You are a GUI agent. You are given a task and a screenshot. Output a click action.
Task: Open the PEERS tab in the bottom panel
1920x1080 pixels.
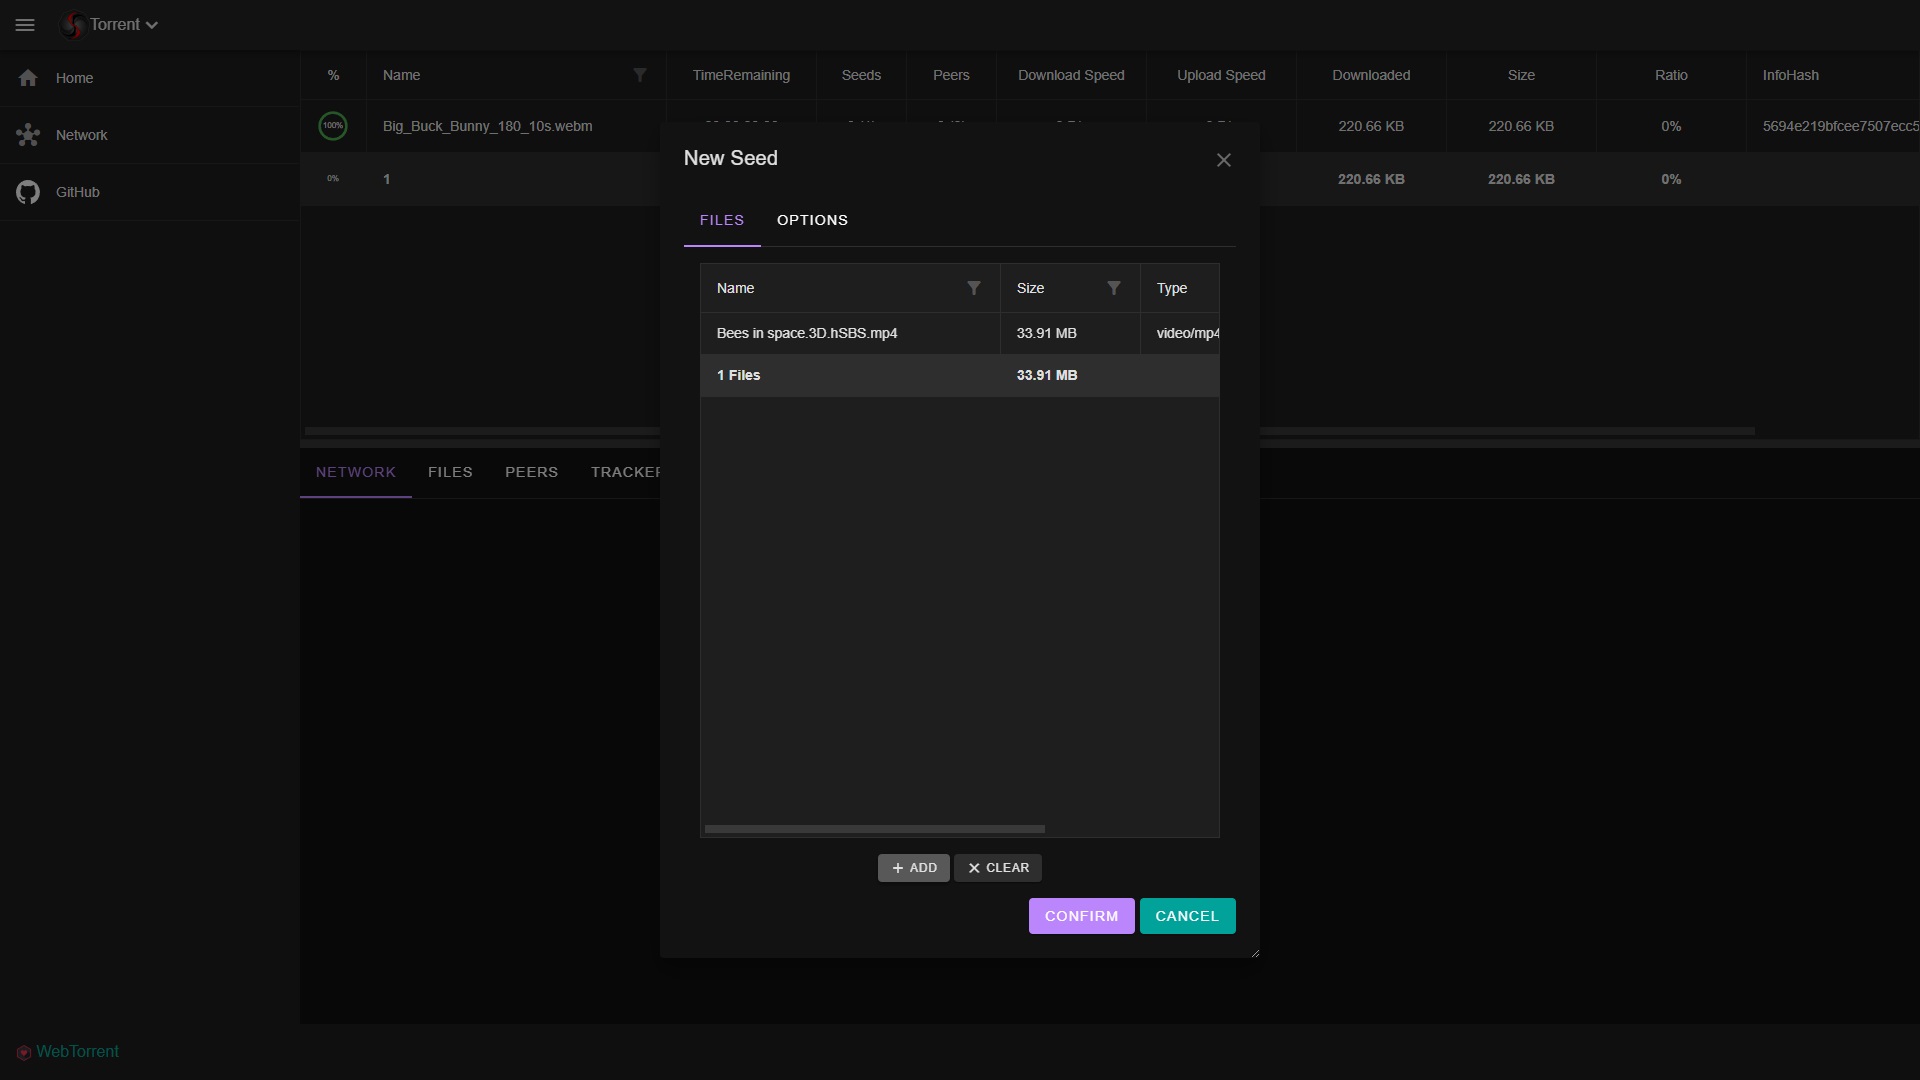point(531,472)
